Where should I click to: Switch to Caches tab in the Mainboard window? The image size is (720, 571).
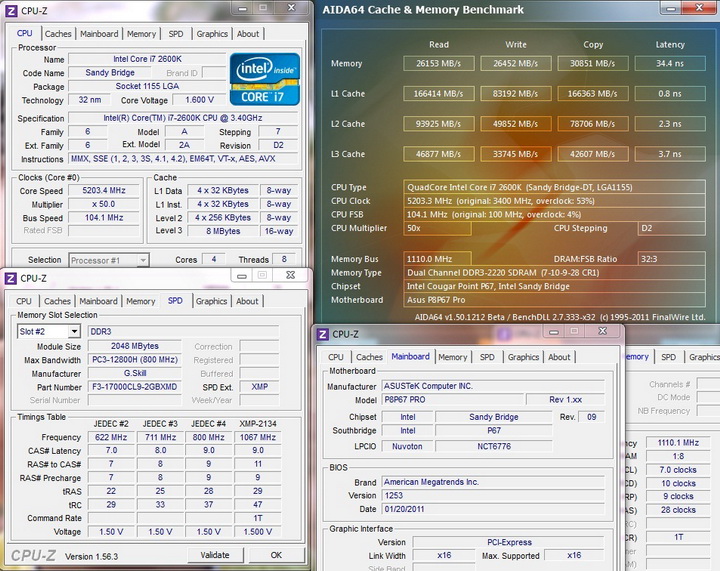tap(369, 357)
